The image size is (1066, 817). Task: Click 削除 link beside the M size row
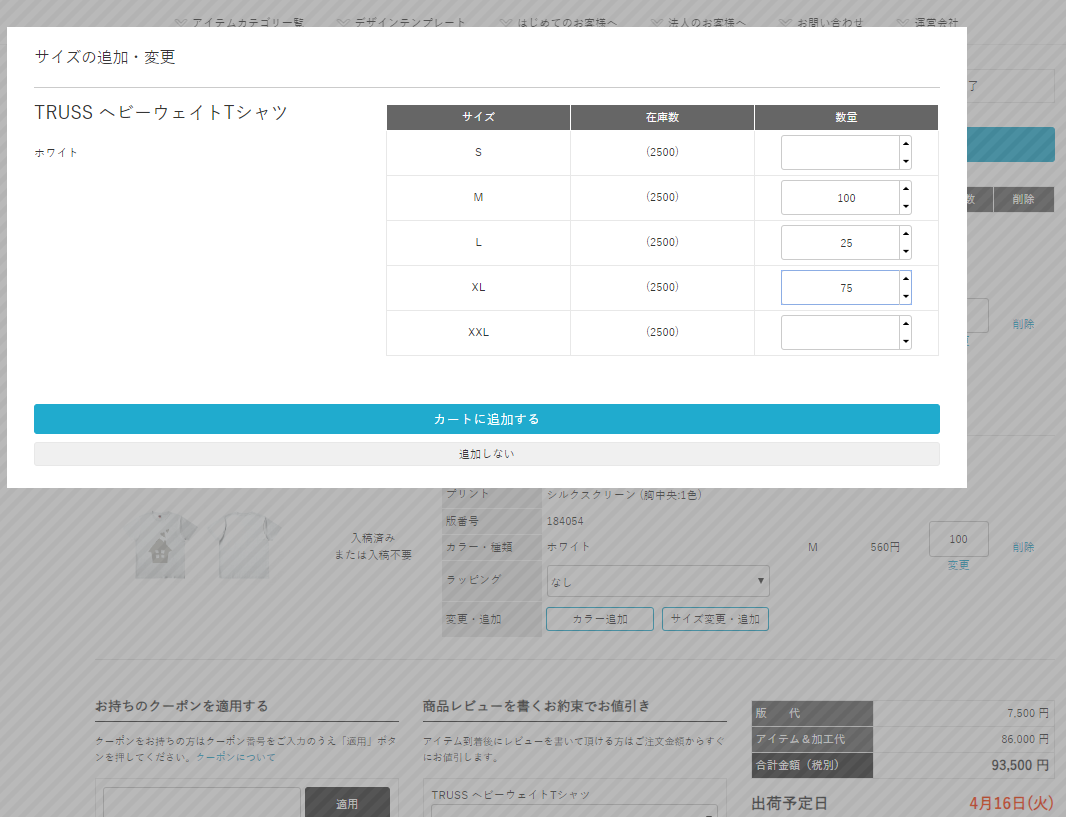pos(1023,547)
